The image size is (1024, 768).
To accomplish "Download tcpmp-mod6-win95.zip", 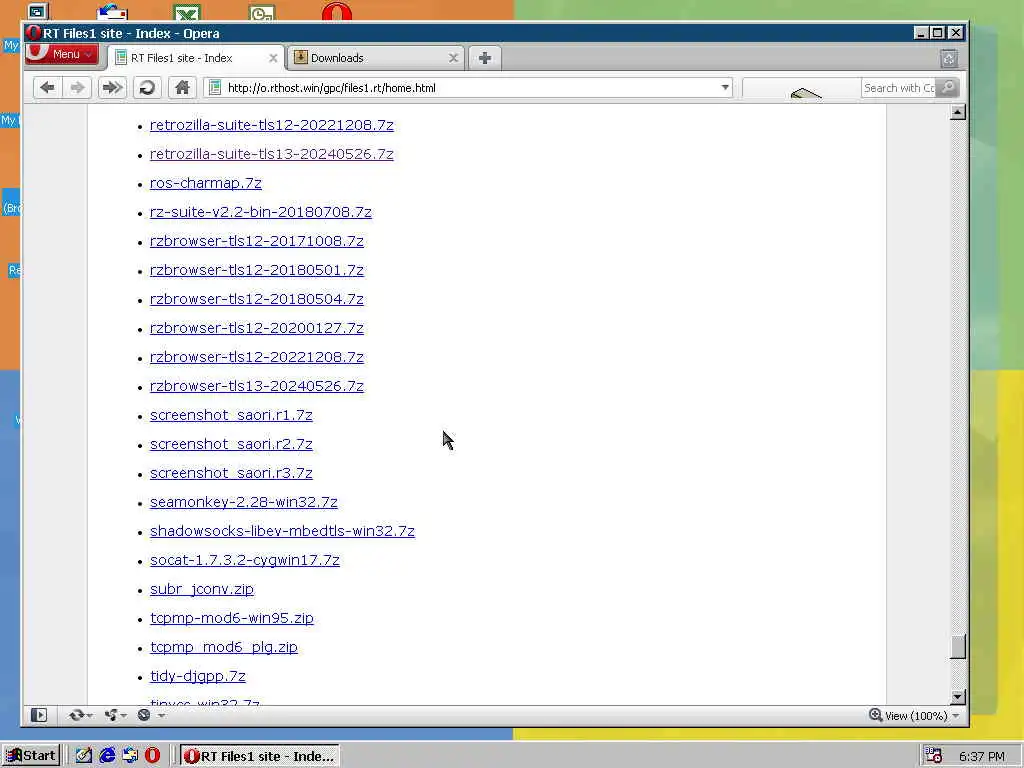I will pos(232,618).
